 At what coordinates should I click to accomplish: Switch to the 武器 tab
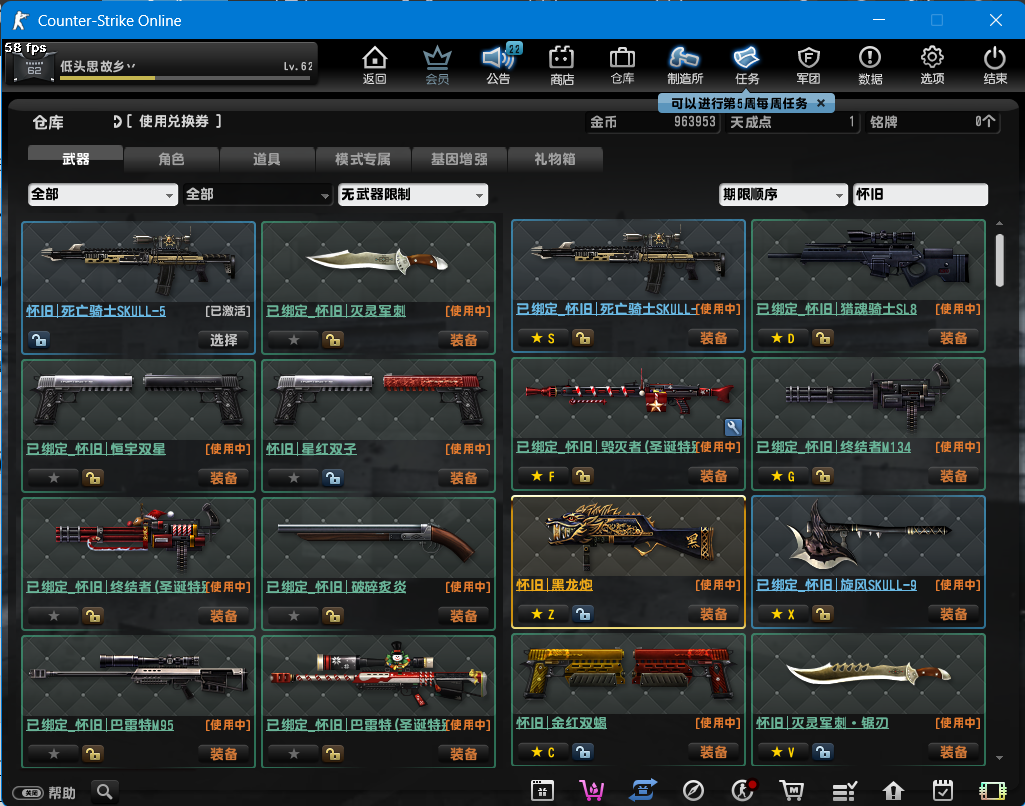(75, 158)
